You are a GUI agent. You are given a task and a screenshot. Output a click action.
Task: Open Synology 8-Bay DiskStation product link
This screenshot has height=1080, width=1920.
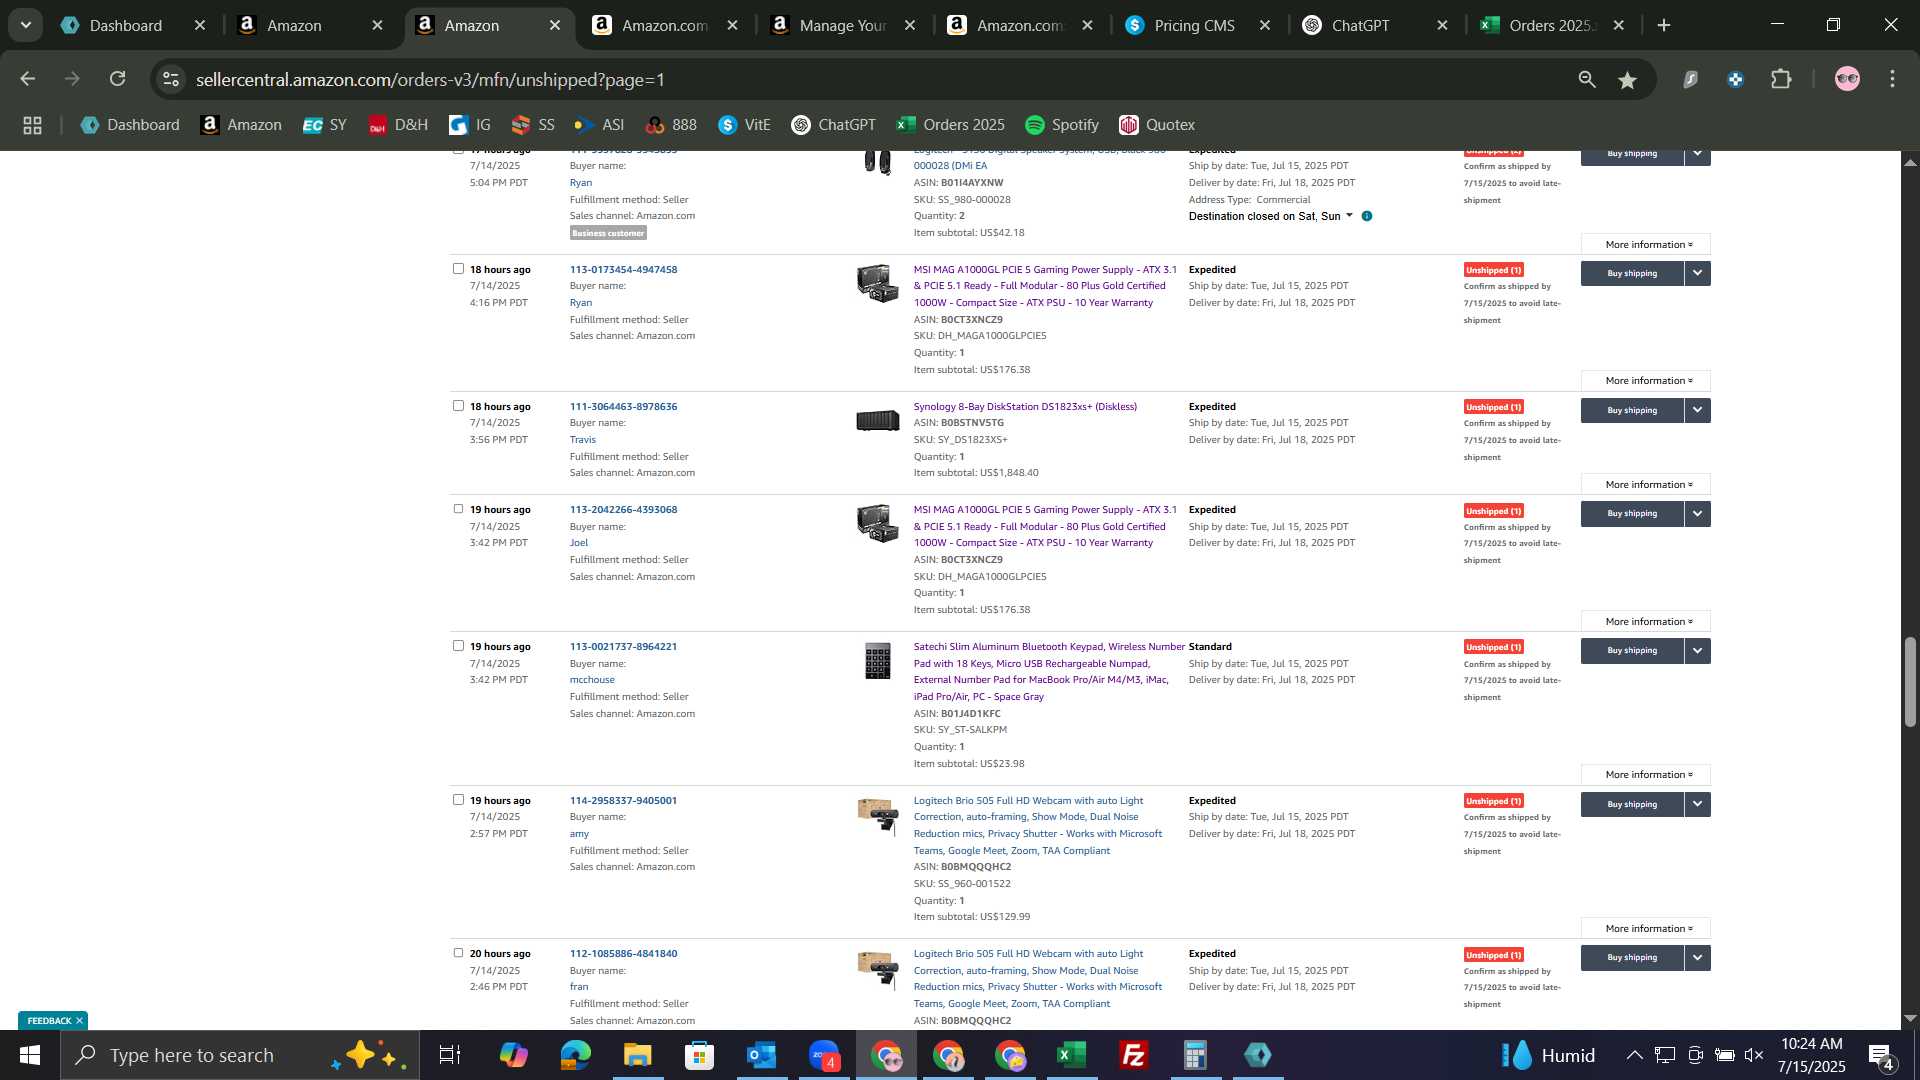1025,406
